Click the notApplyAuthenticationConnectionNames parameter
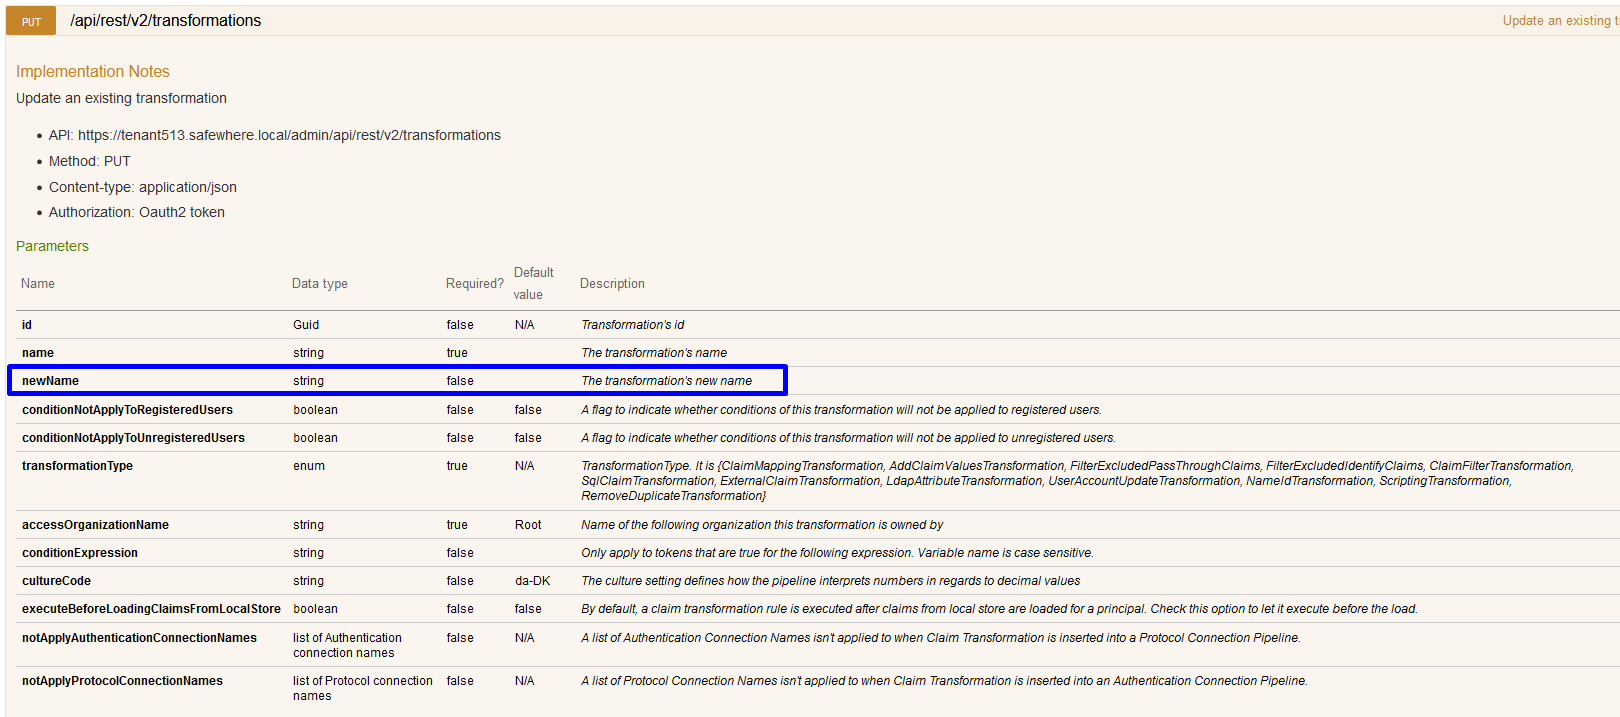This screenshot has width=1620, height=717. 139,638
